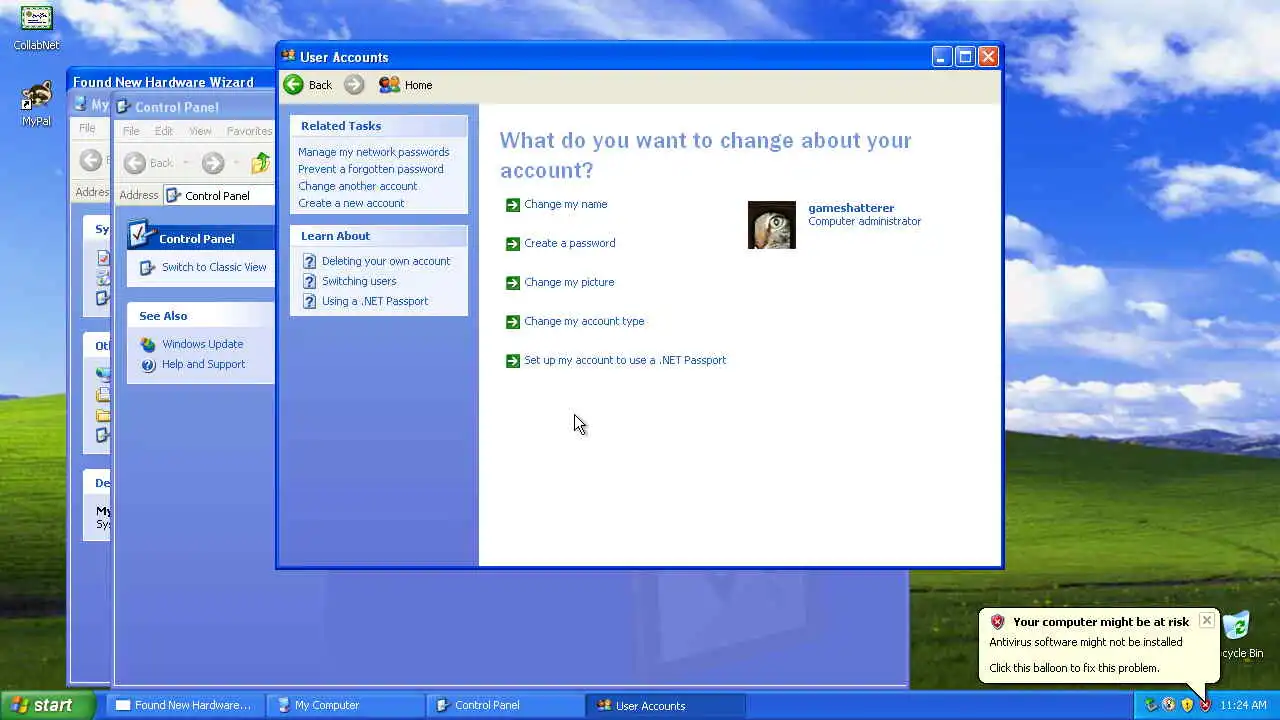Click Back arrow in Control Panel window
1280x720 pixels.
pos(135,163)
